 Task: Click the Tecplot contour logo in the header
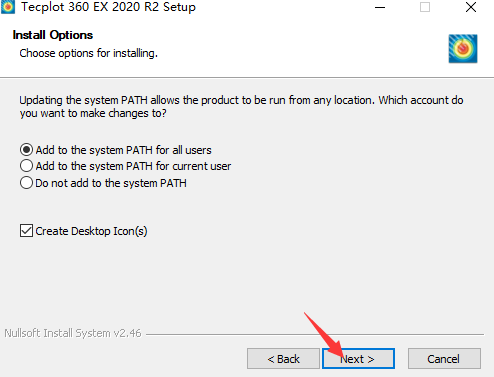click(463, 49)
